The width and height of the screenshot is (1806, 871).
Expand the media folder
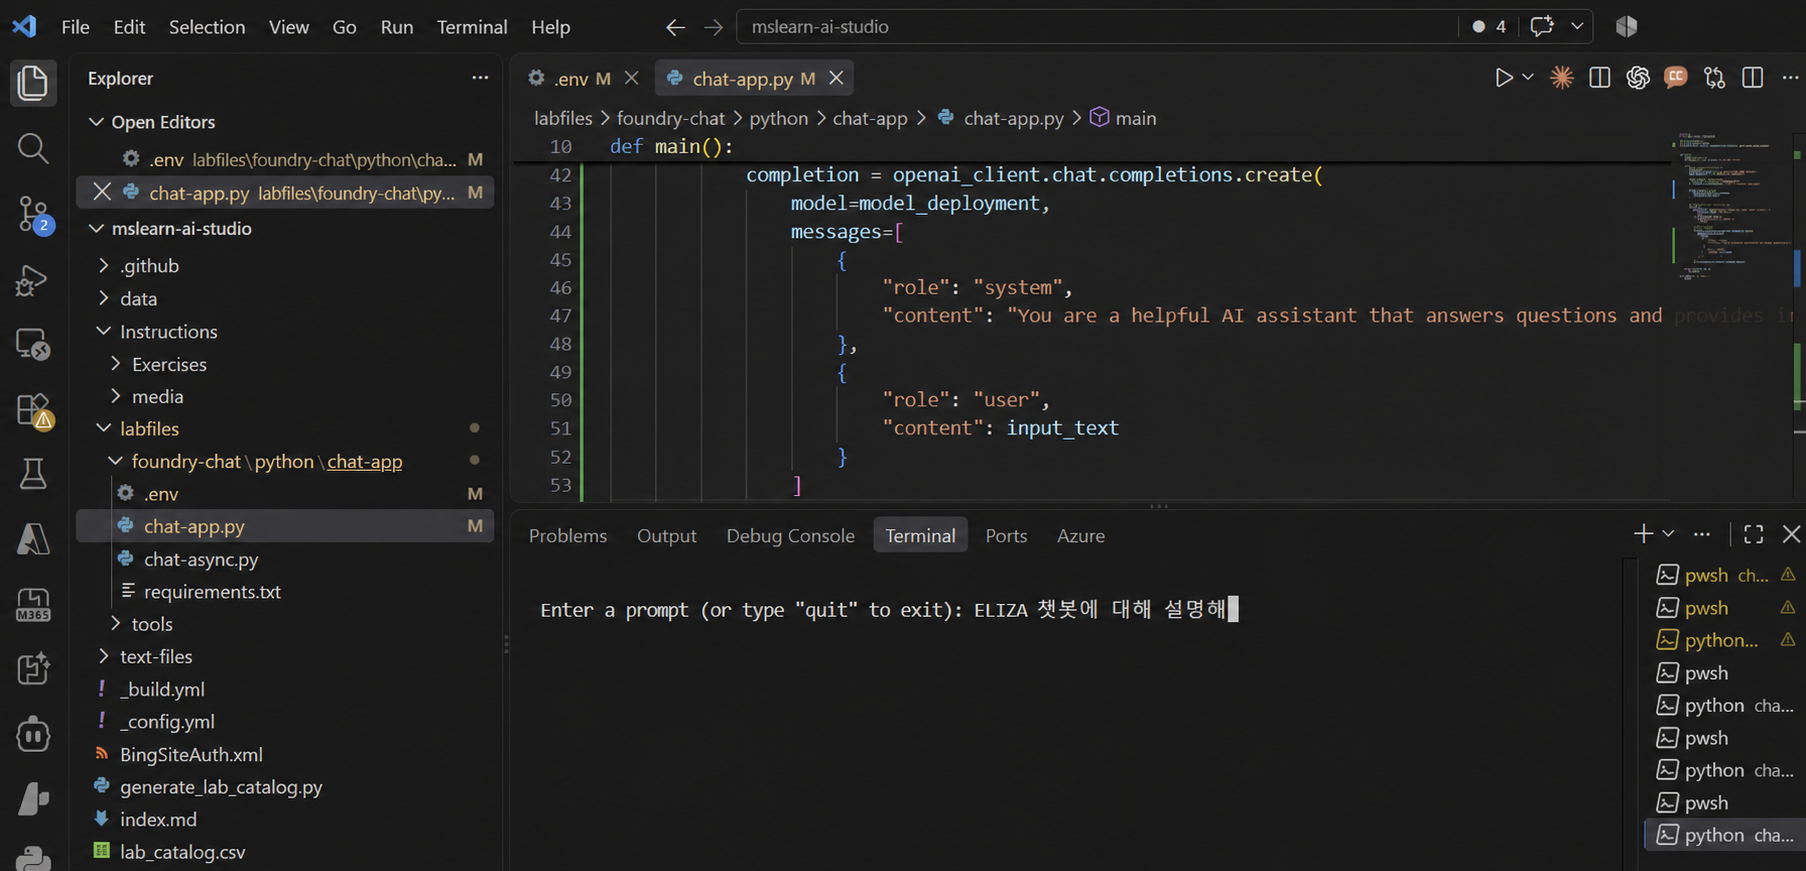click(x=115, y=397)
